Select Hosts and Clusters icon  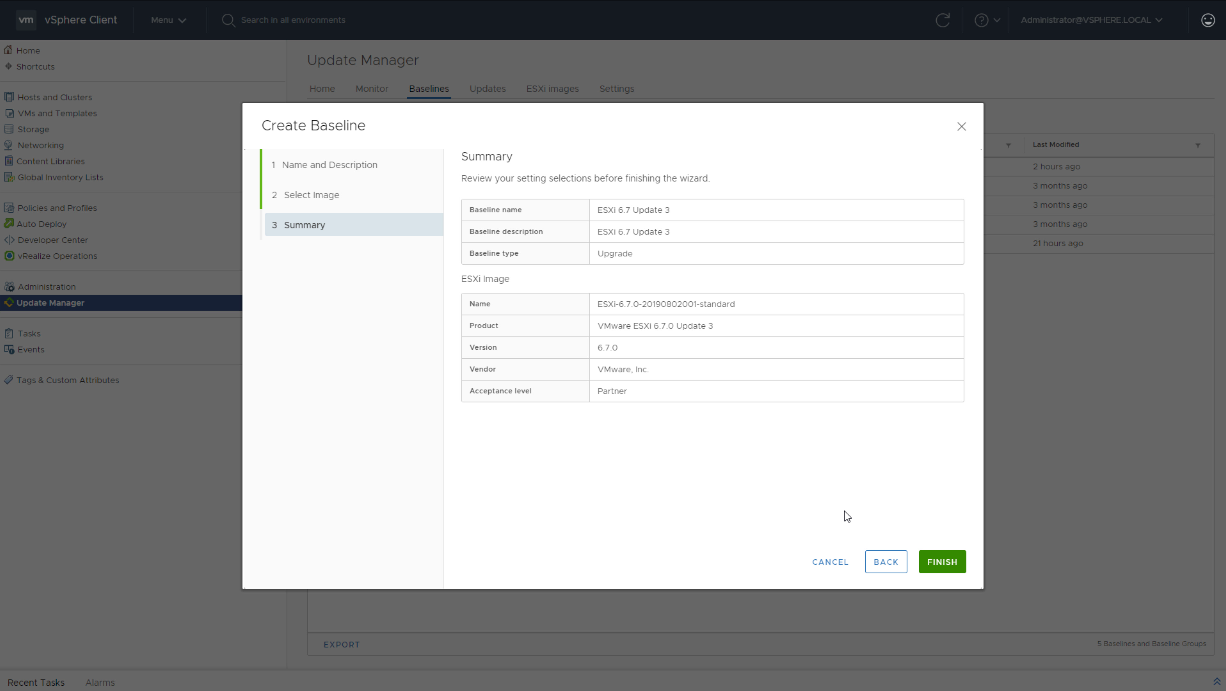point(9,97)
